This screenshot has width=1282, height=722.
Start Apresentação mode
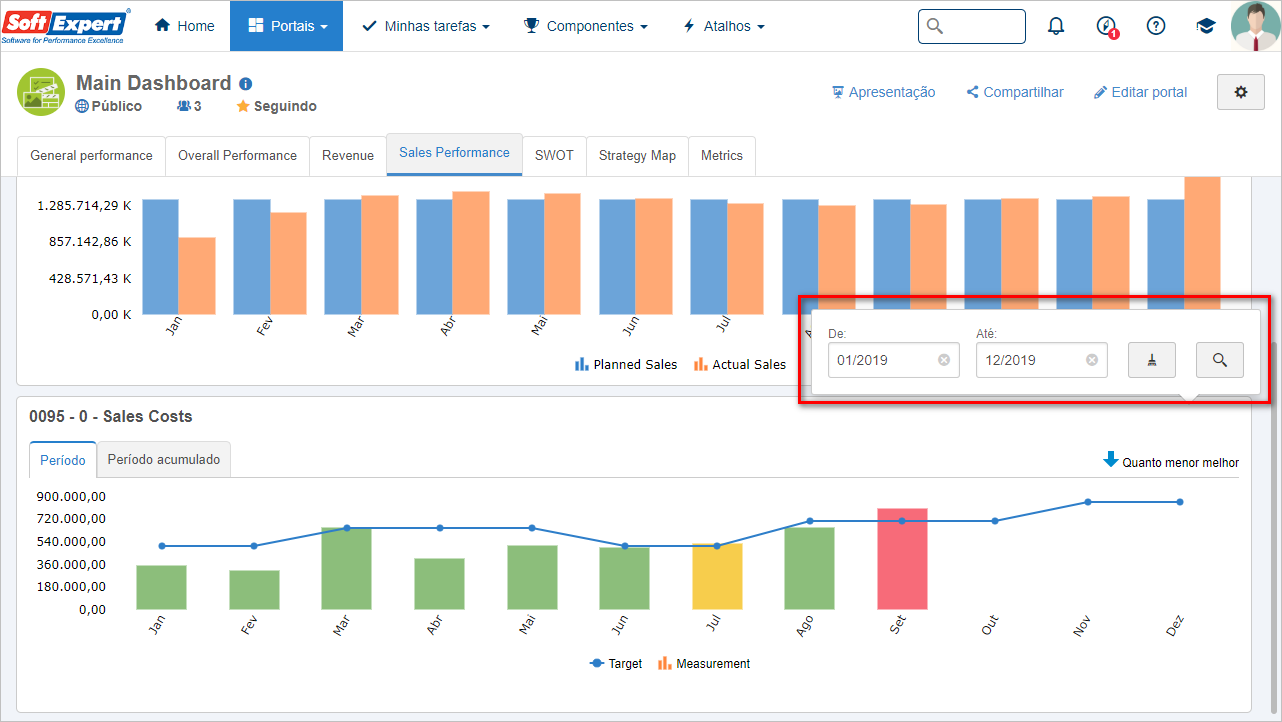click(884, 92)
